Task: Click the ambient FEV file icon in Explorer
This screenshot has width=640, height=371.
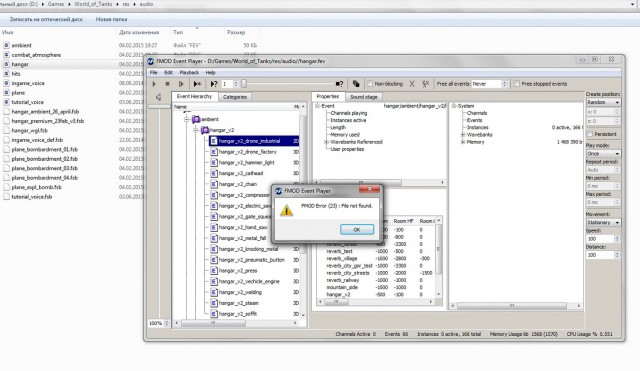Action: point(6,45)
